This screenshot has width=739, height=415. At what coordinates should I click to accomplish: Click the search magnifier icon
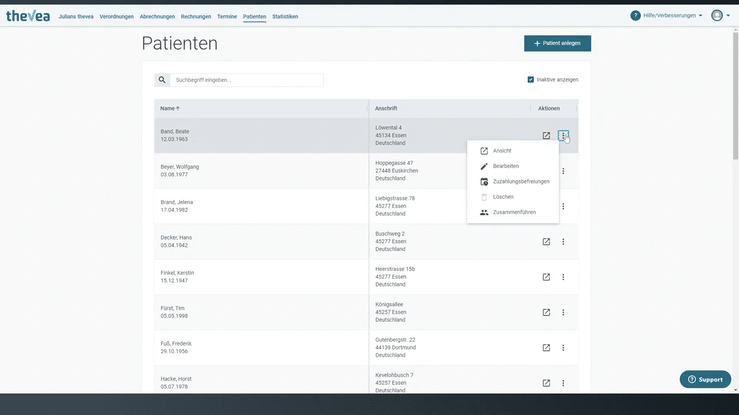[x=162, y=80]
